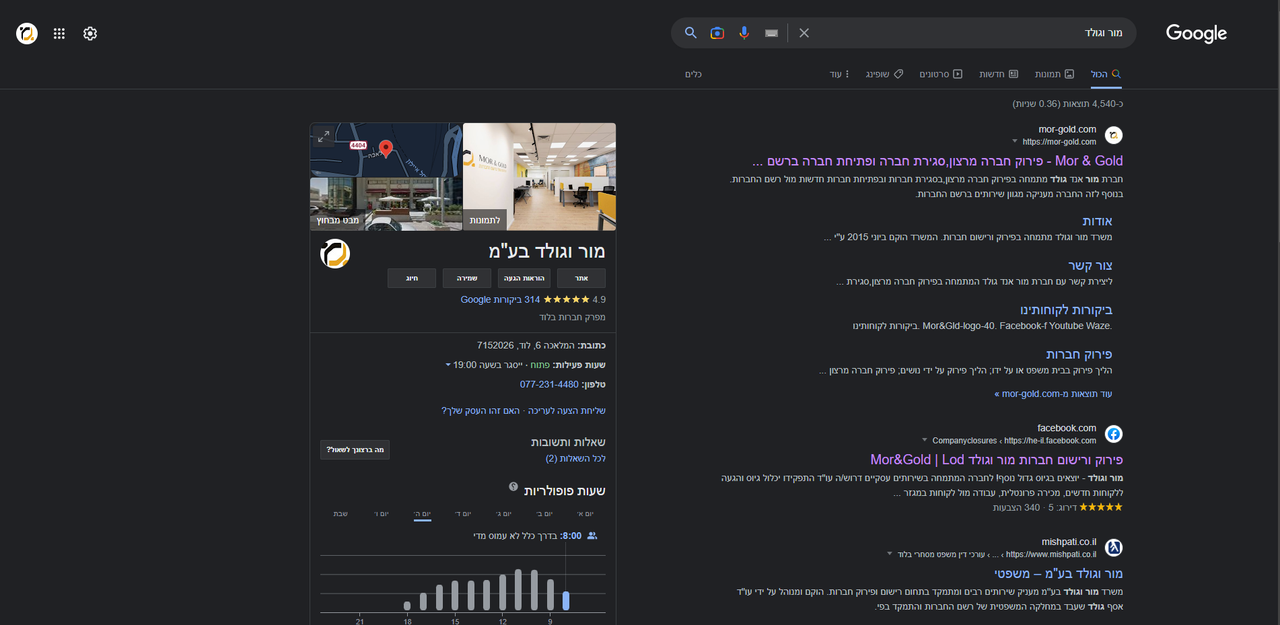Select the 'הכל' results tab

[1106, 74]
